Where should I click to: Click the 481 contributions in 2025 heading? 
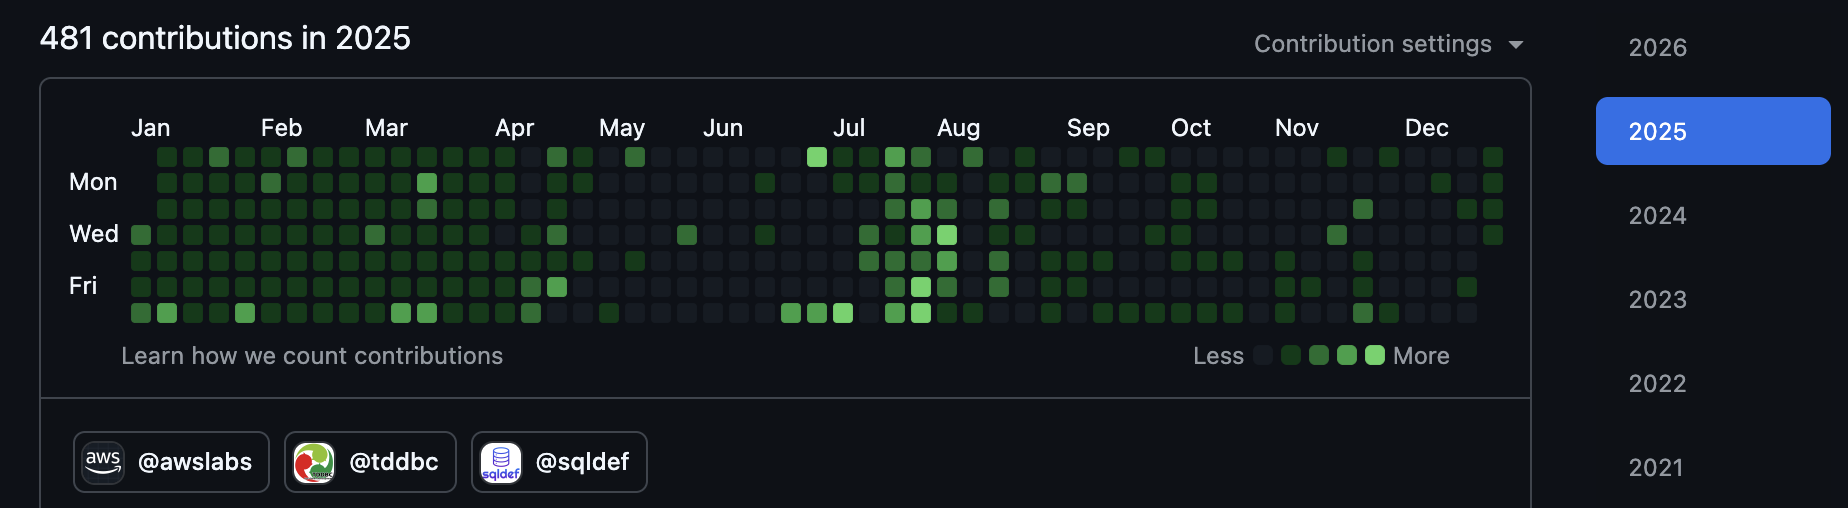click(x=225, y=38)
